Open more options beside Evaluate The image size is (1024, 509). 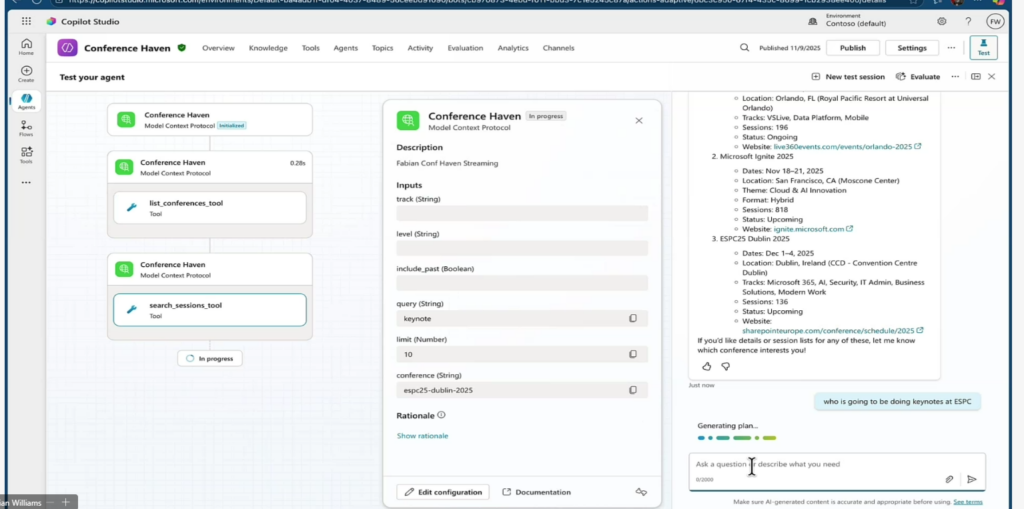[955, 76]
